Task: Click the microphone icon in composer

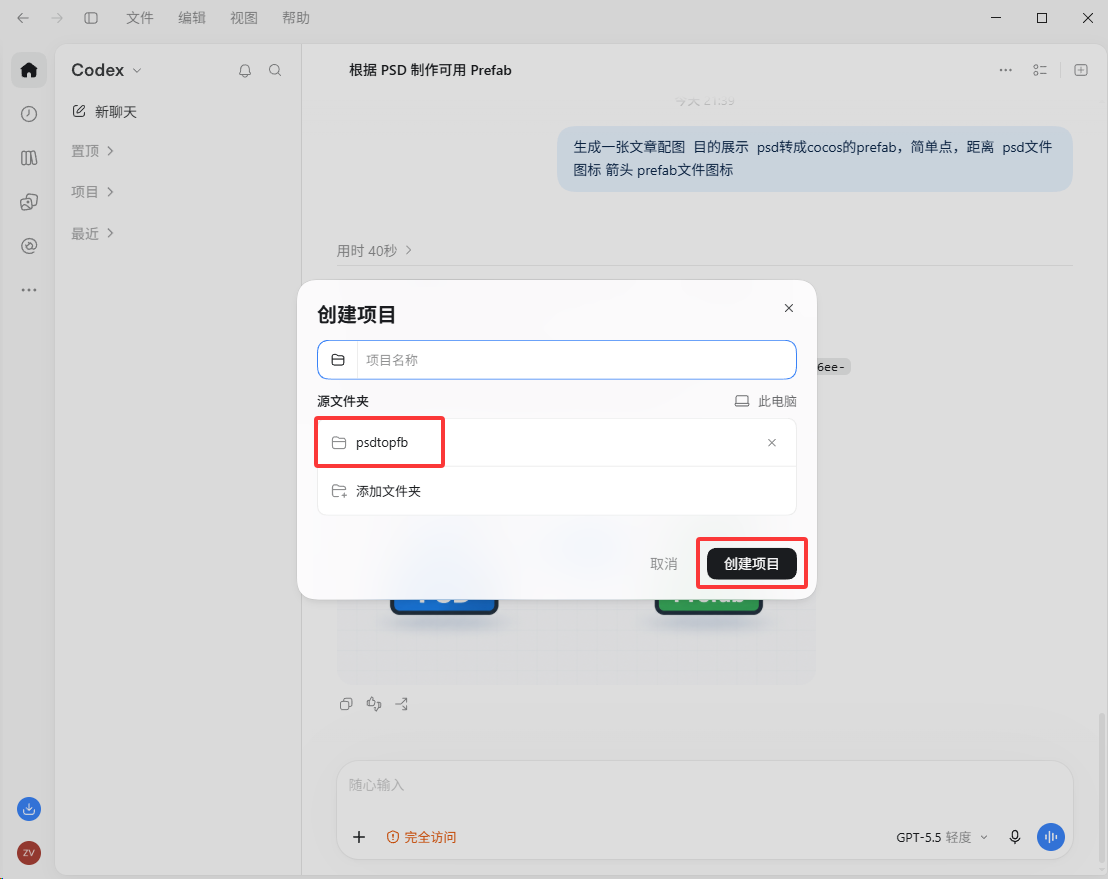Action: 1015,837
